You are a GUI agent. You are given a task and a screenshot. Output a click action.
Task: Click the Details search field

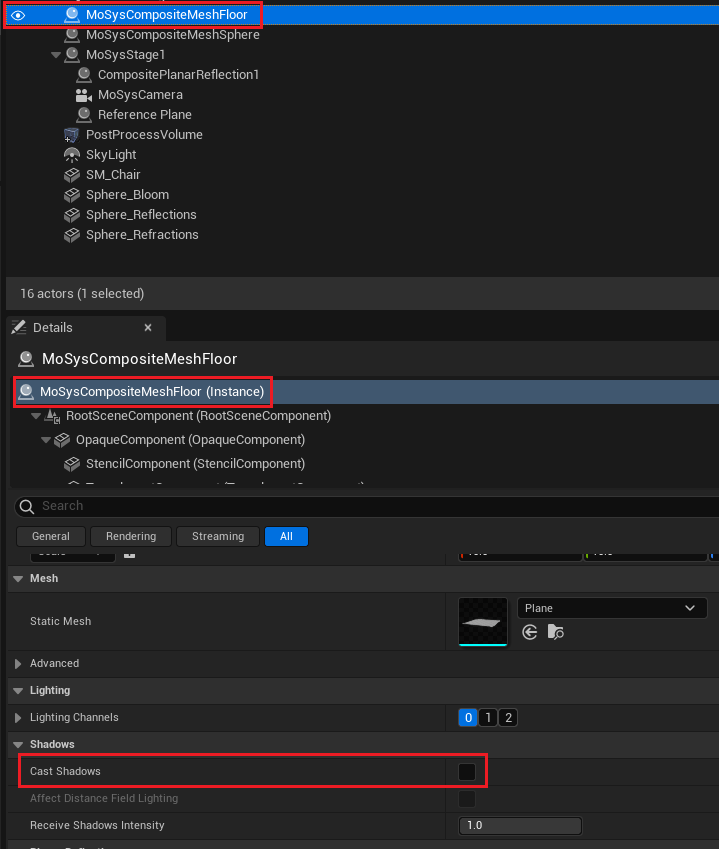(x=368, y=506)
